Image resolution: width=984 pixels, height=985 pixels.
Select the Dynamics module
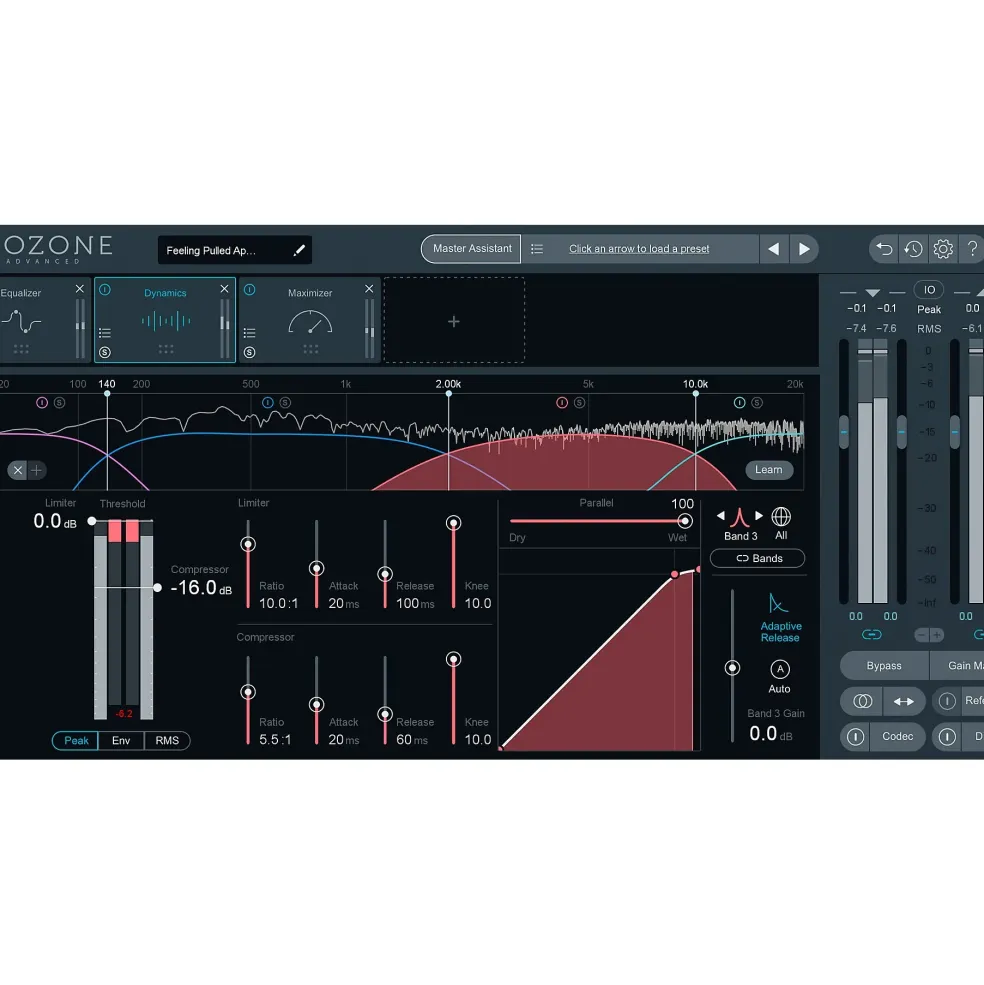pyautogui.click(x=165, y=320)
